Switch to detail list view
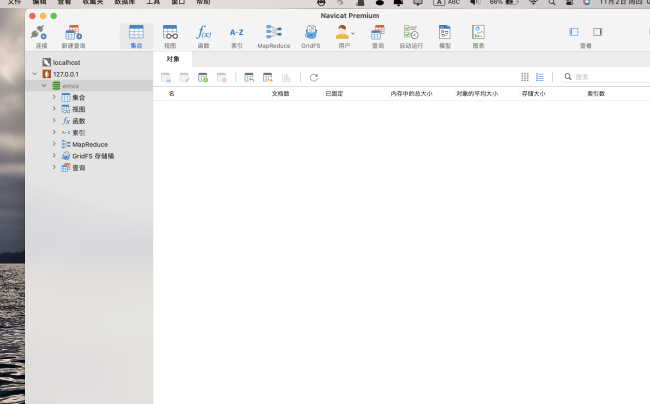Screen dimensions: 650x404 tap(540, 77)
